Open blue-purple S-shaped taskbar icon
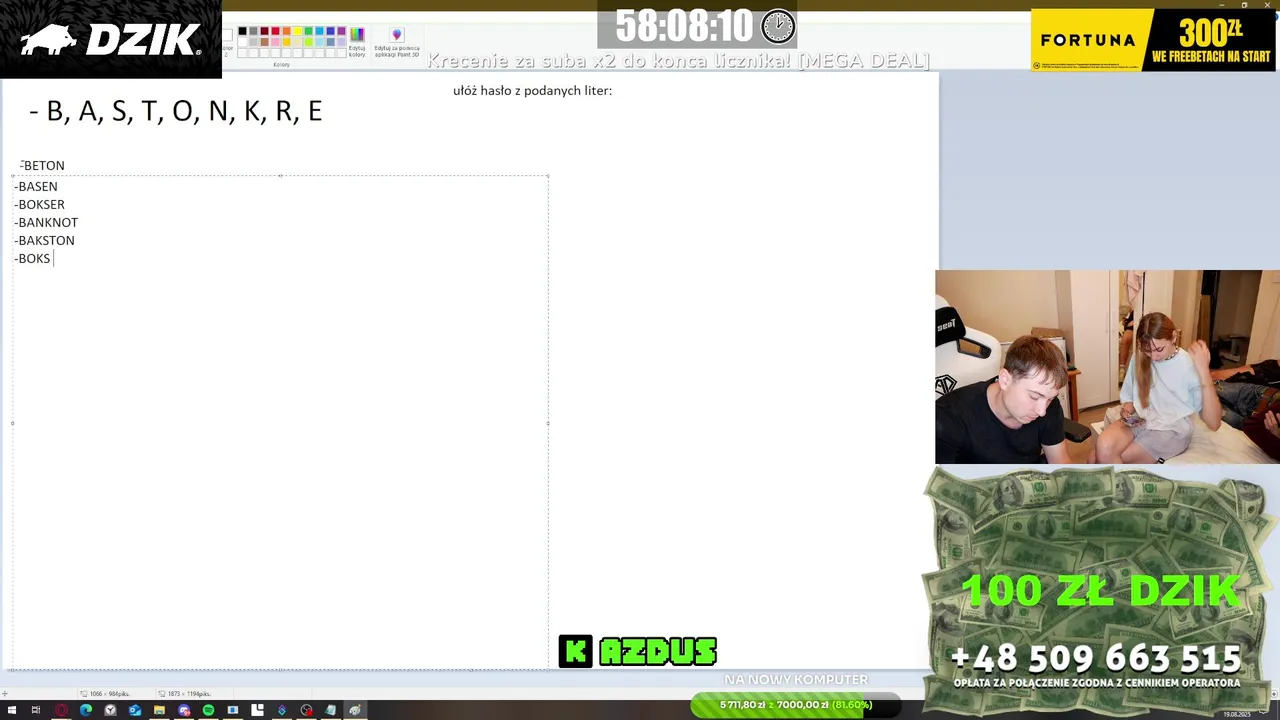The image size is (1280, 720). pos(282,710)
